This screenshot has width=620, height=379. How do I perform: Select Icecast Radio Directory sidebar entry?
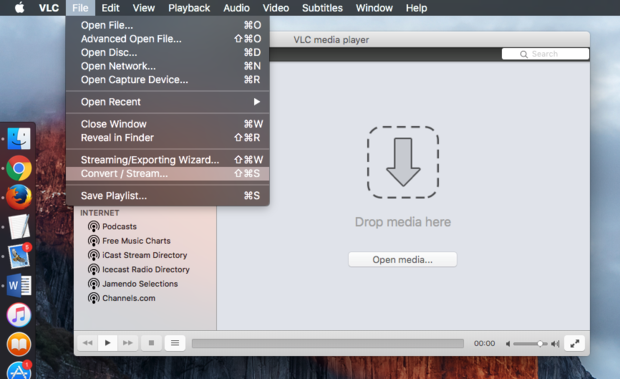(x=146, y=270)
